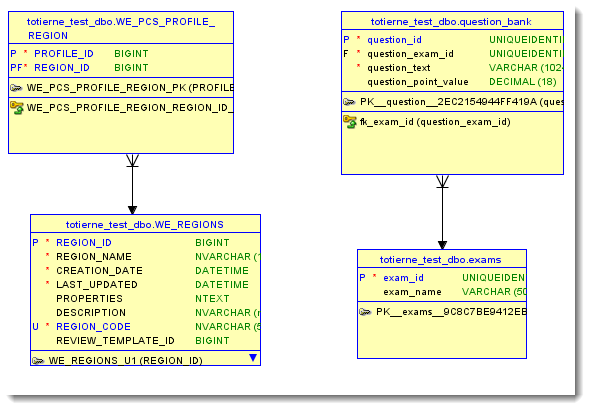Click the fk_exam_id foreign key icon

350,122
